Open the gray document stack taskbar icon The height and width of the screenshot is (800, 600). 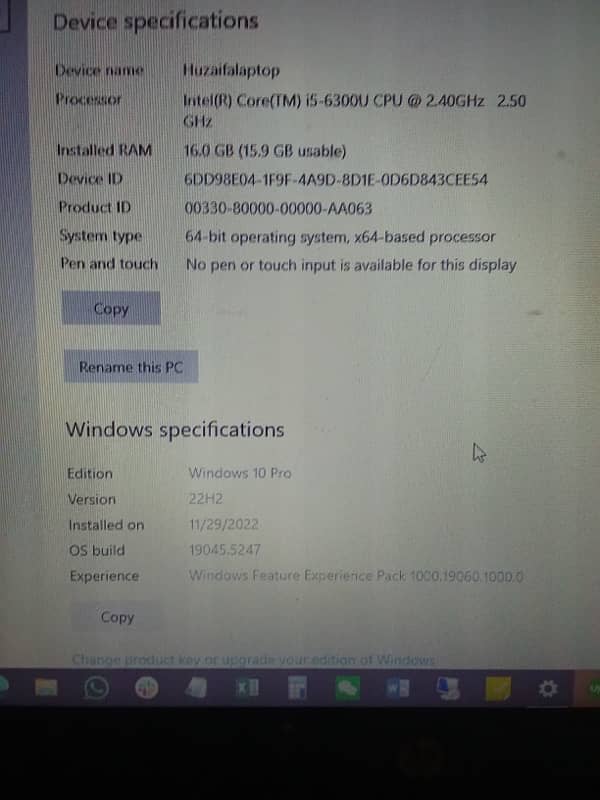(x=196, y=688)
